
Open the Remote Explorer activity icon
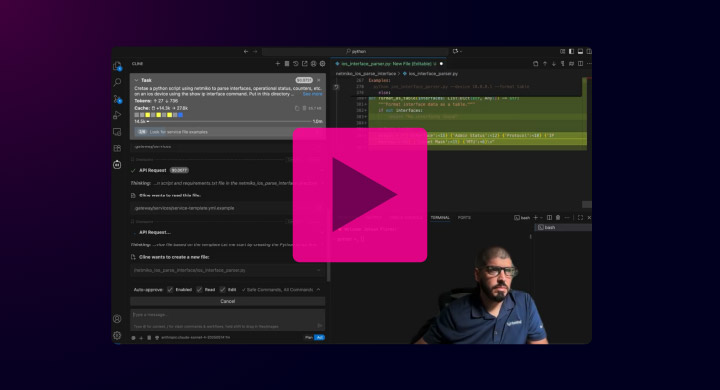[117, 132]
